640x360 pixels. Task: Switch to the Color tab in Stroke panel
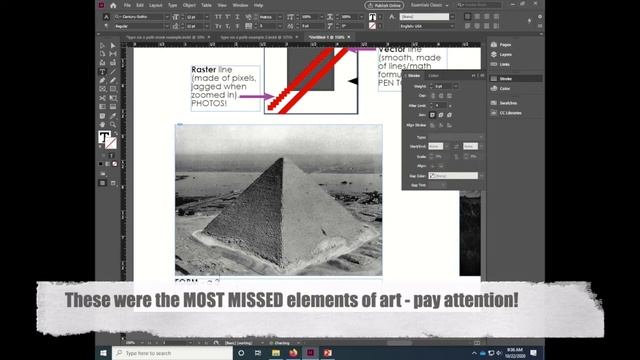[433, 76]
